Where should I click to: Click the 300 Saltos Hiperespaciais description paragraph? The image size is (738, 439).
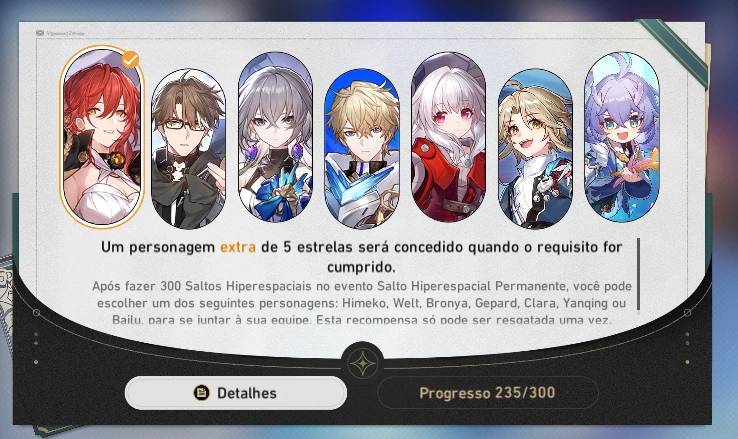361,303
